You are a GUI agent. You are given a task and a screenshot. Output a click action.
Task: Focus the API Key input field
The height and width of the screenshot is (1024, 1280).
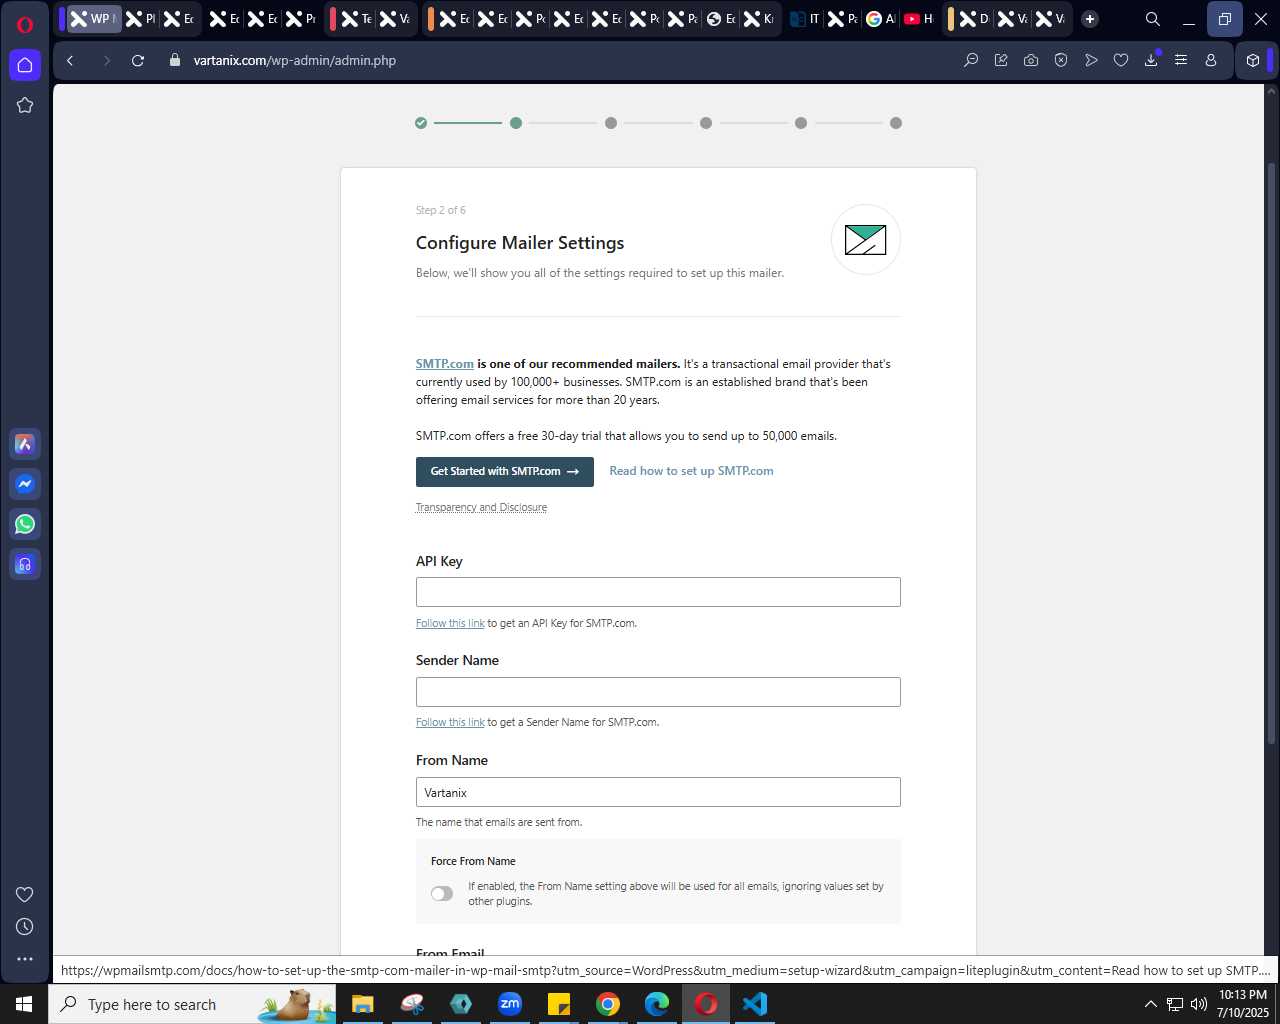pos(658,592)
